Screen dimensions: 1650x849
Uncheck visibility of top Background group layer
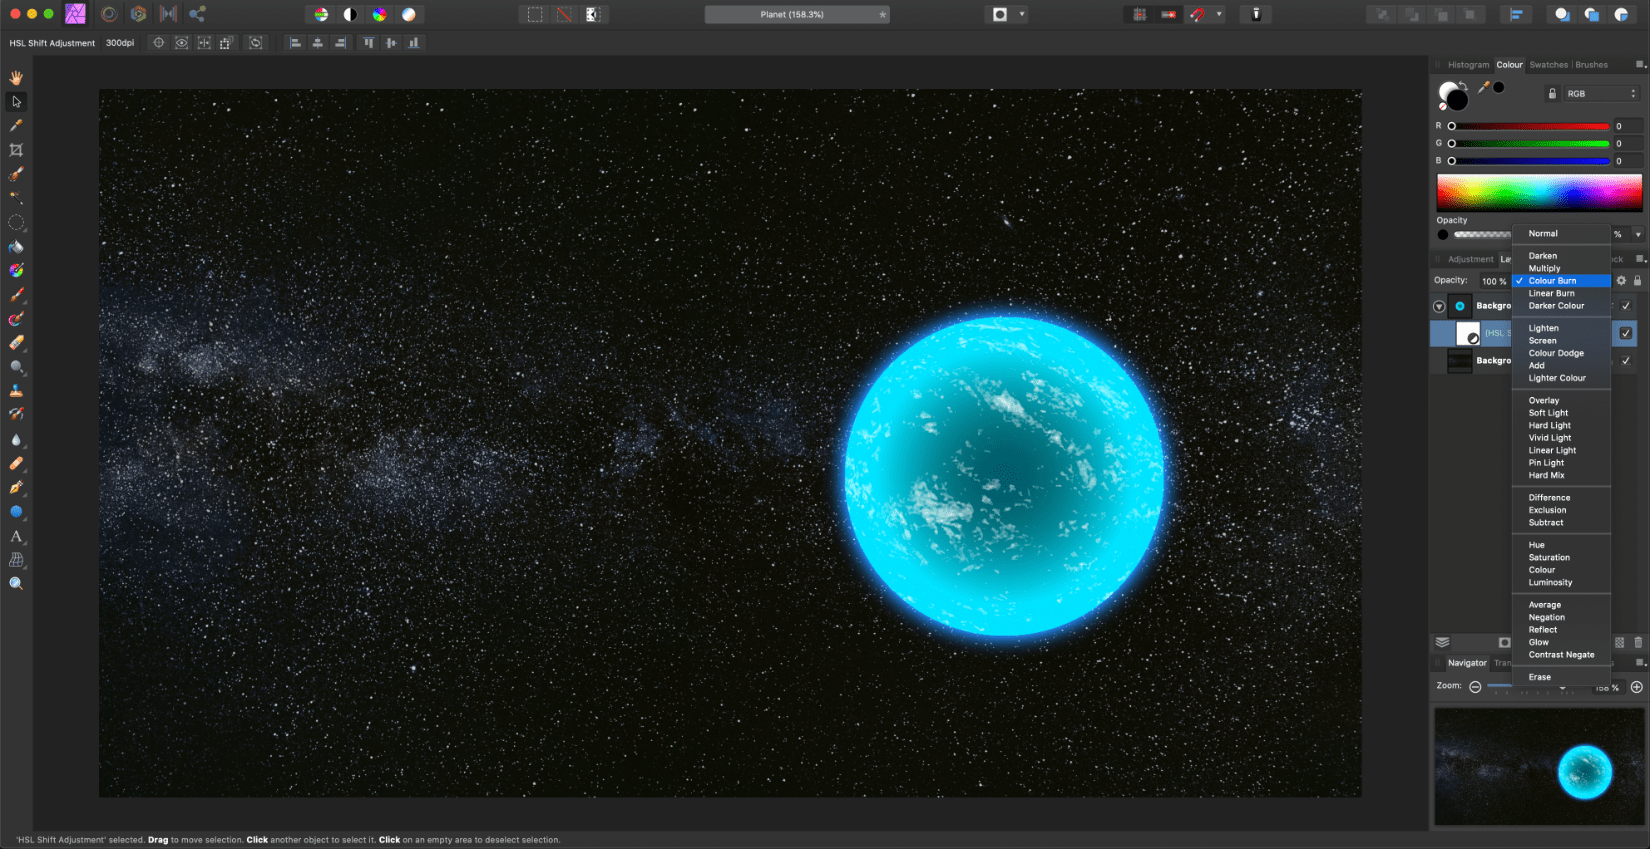pos(1626,306)
